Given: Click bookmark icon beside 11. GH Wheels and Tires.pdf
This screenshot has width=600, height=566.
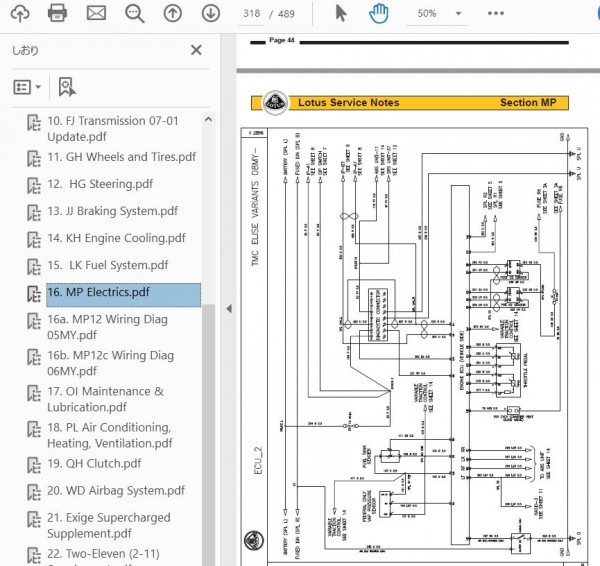Looking at the screenshot, I should click(x=34, y=158).
